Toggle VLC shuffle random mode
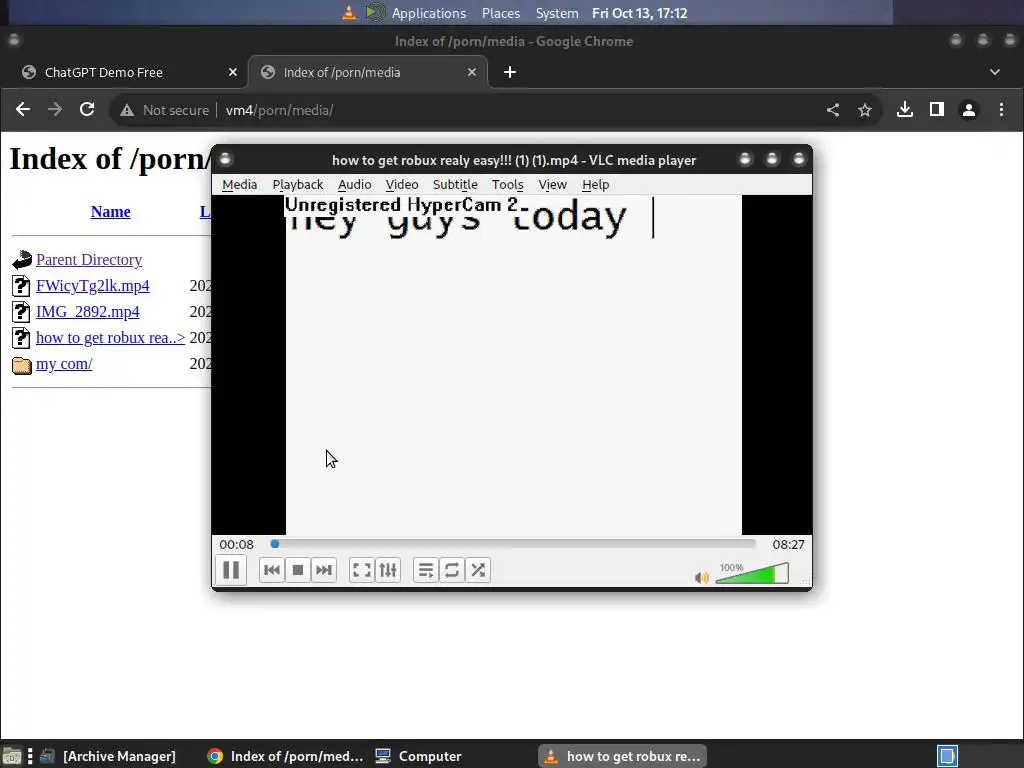Viewport: 1024px width, 768px height. 478,570
